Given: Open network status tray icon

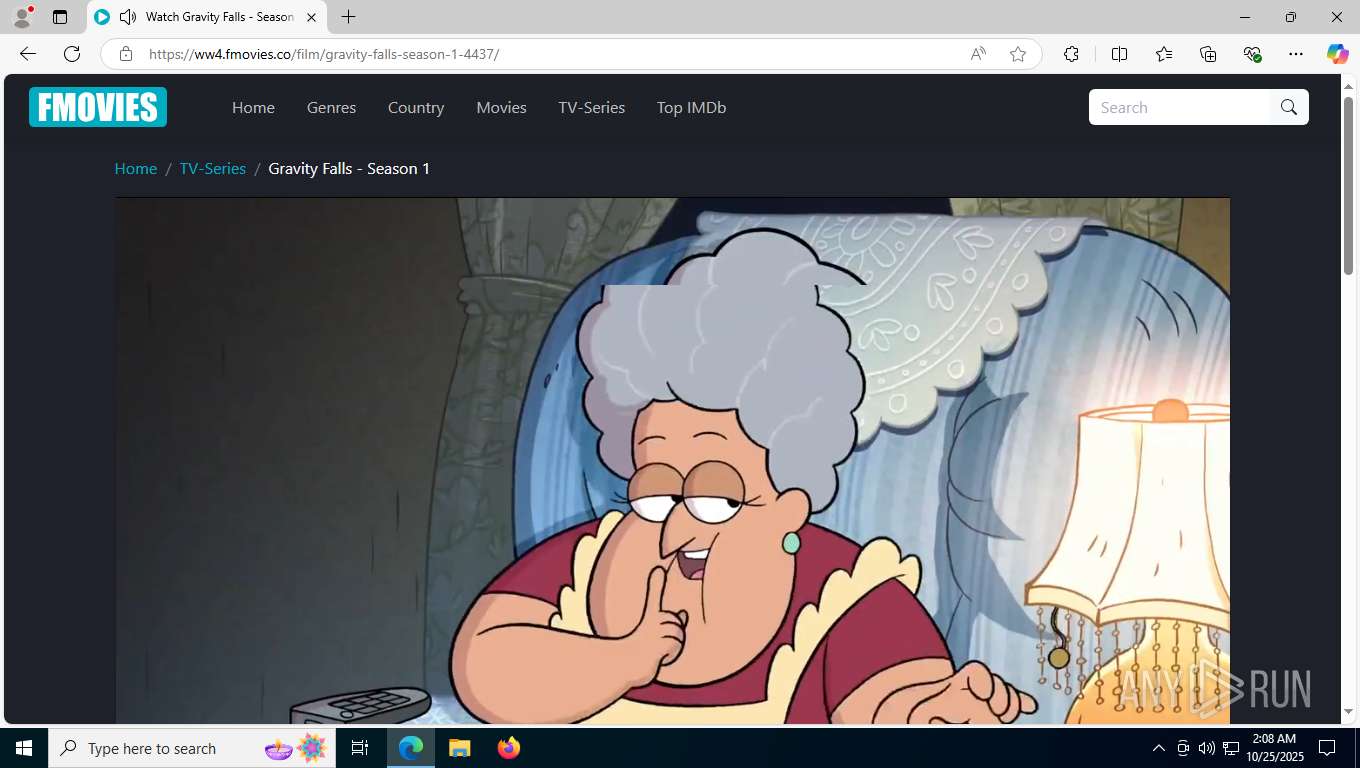Looking at the screenshot, I should [1231, 748].
